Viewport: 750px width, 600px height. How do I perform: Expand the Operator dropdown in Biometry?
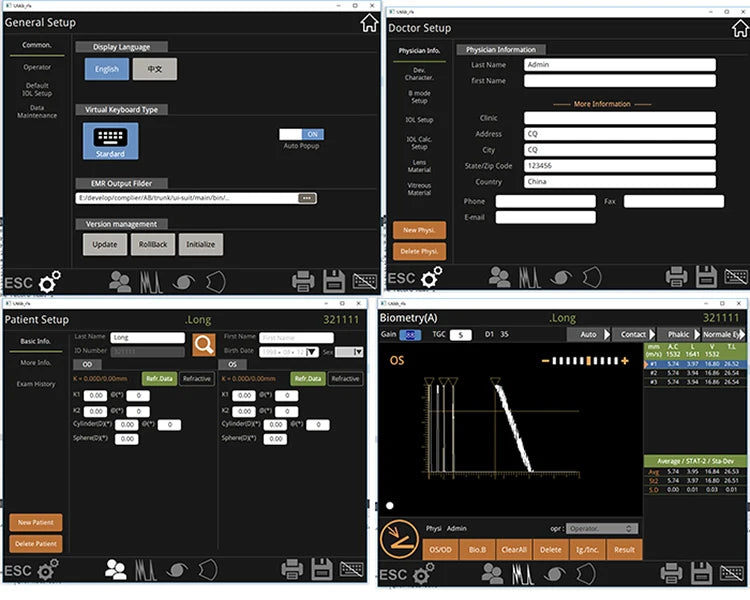(629, 528)
